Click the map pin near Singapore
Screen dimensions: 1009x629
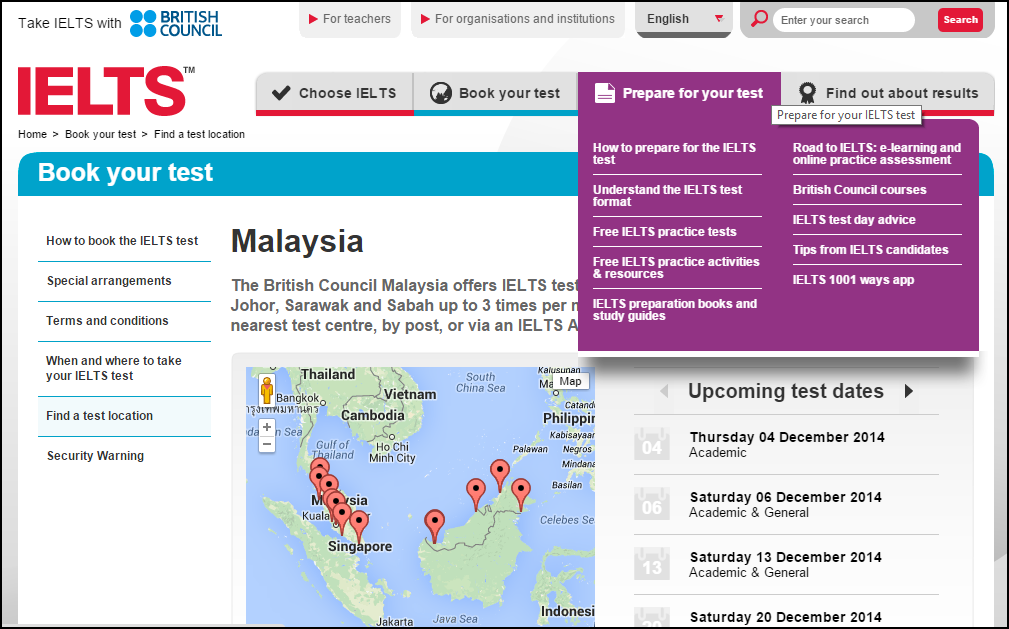click(359, 527)
